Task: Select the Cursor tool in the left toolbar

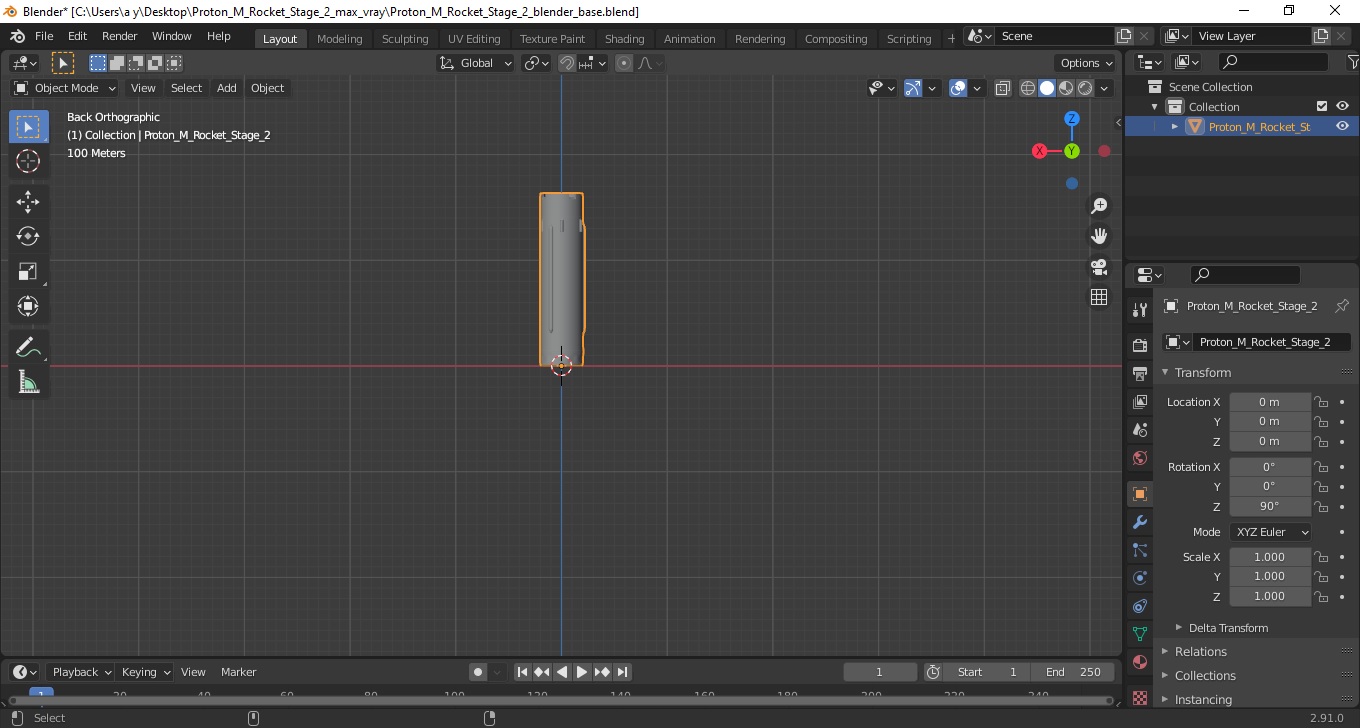Action: pyautogui.click(x=28, y=161)
